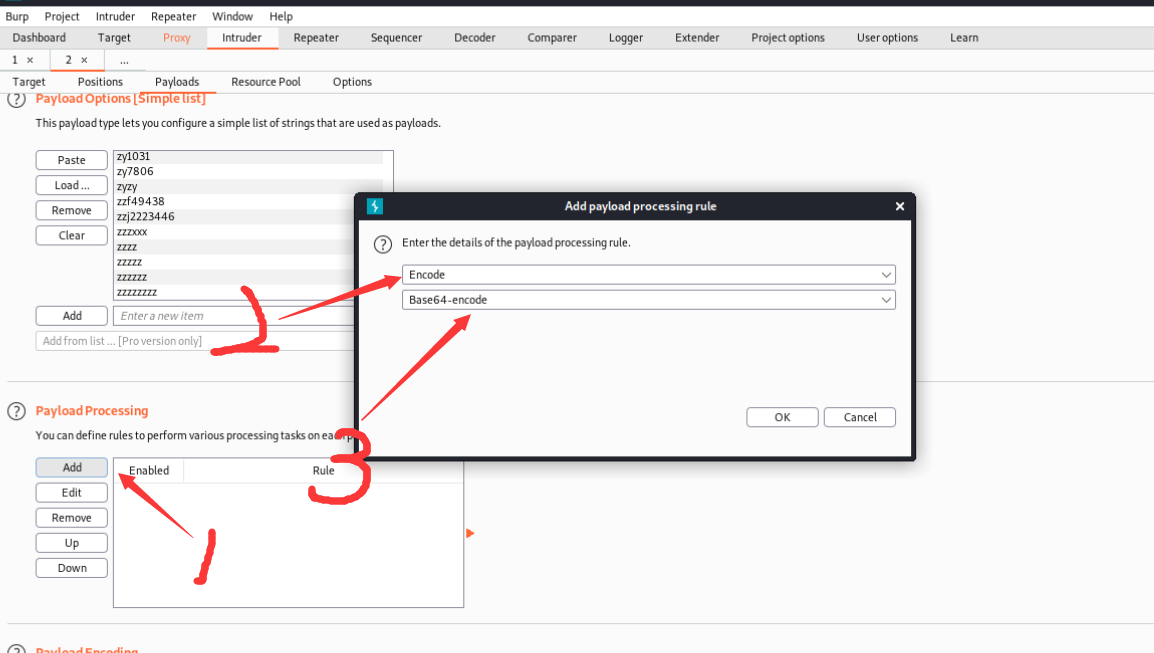The height and width of the screenshot is (653, 1154).
Task: Cancel the payload processing rule dialog
Action: (860, 417)
